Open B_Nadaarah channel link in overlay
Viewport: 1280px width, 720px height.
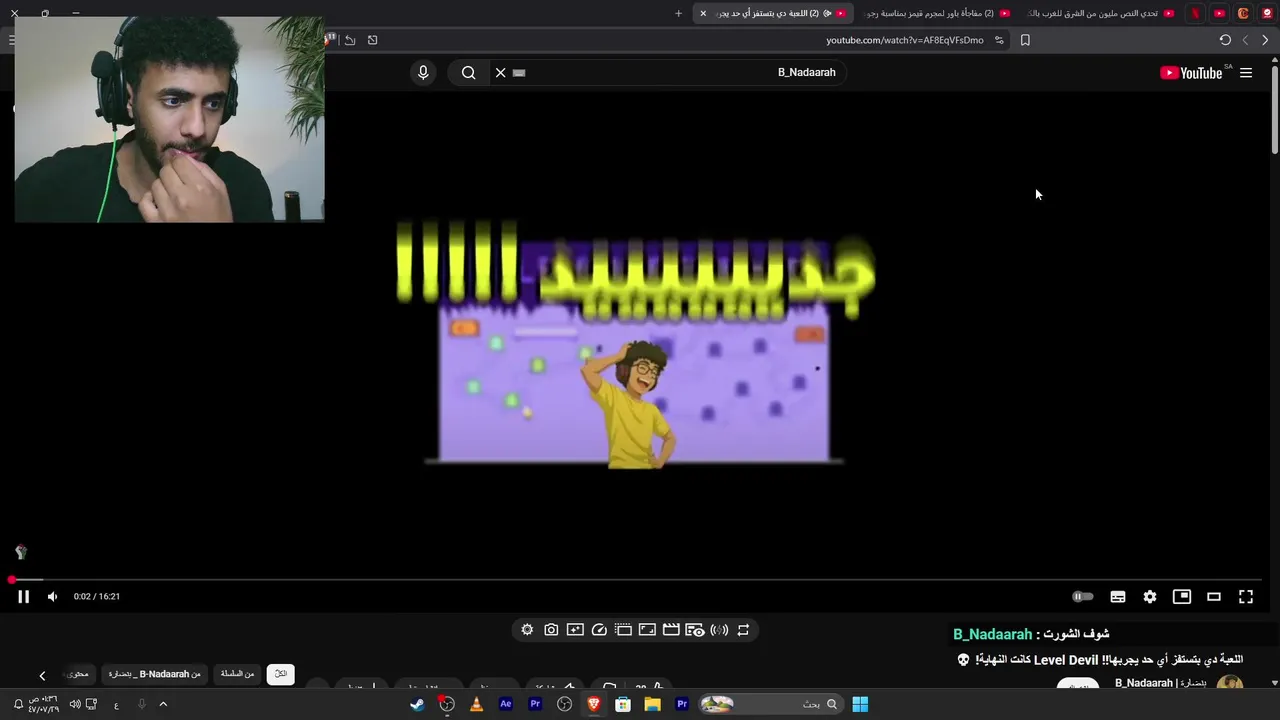coord(992,634)
